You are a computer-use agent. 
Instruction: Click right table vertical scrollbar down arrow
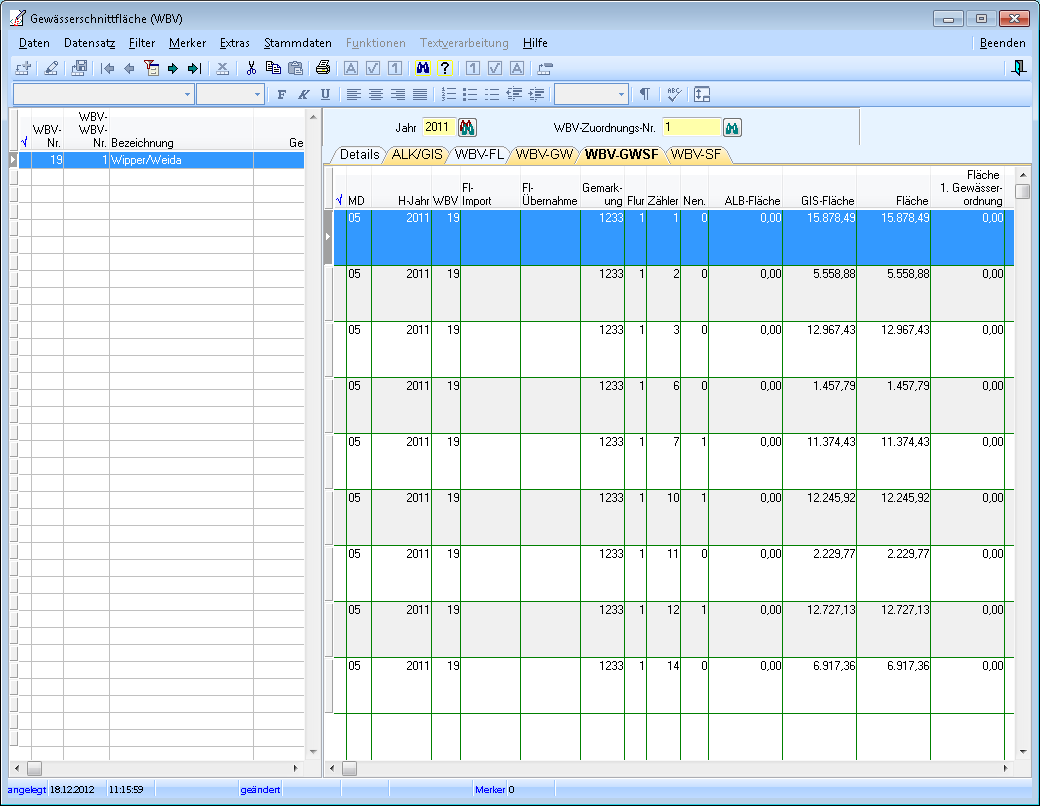(x=1023, y=752)
